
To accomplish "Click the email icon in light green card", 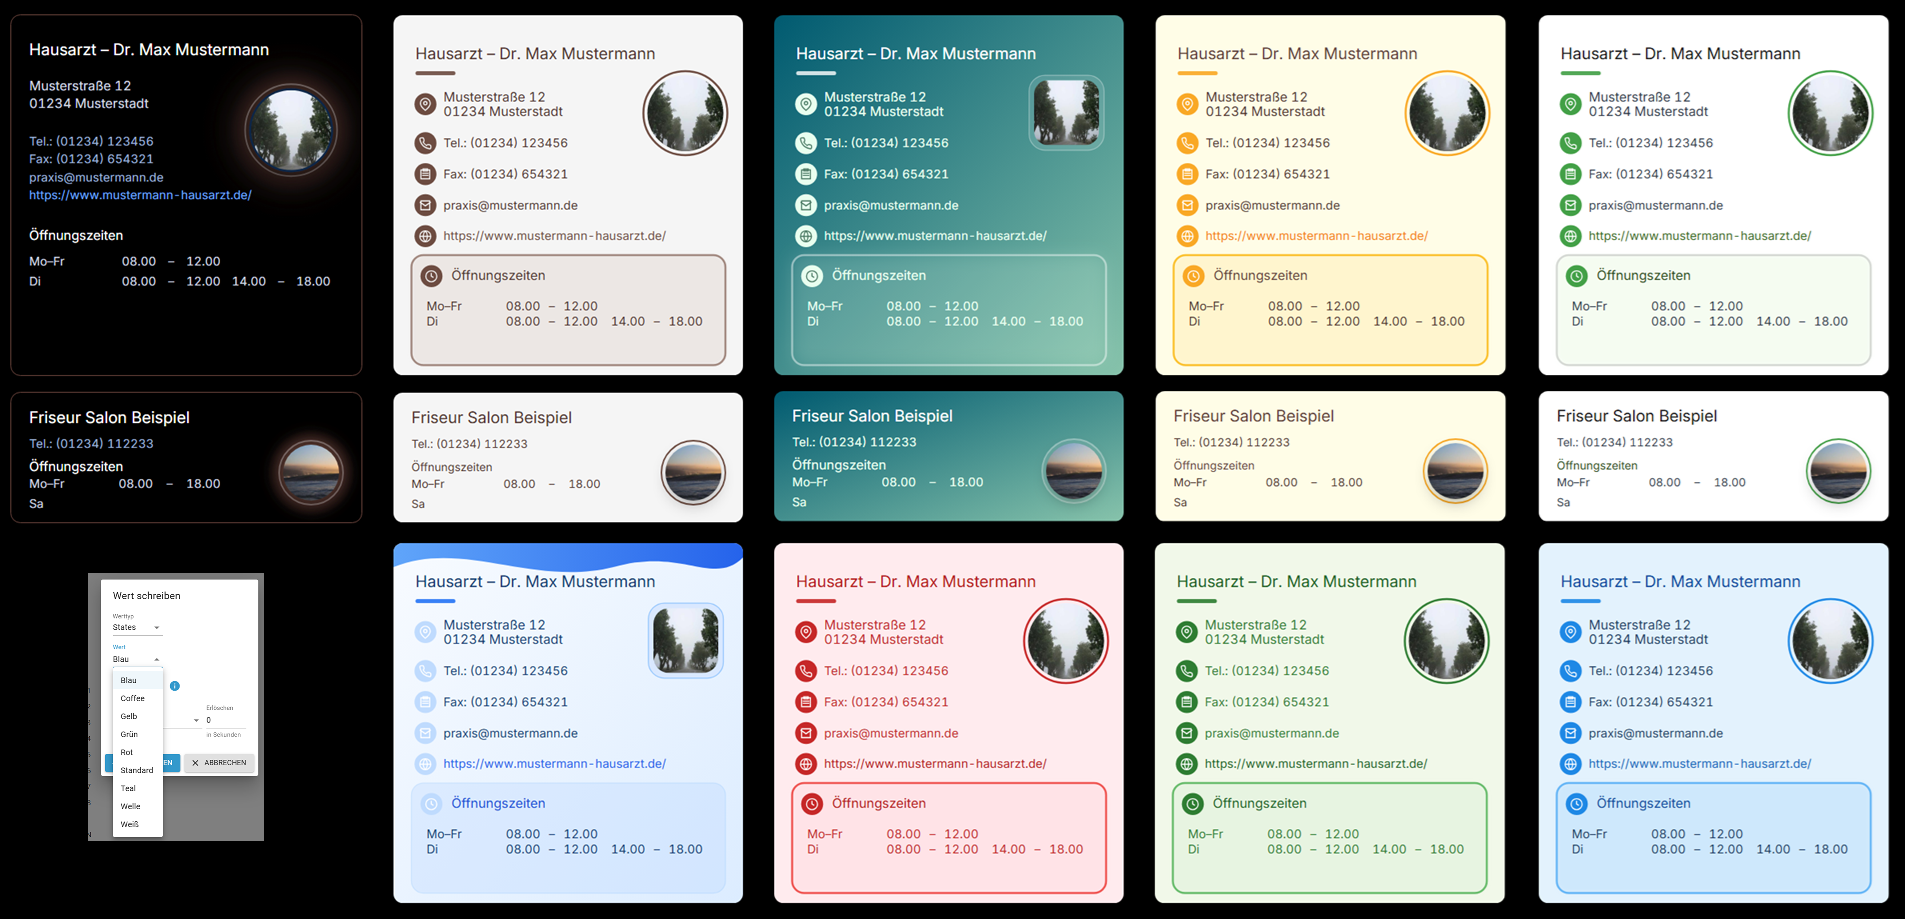I will point(1186,733).
